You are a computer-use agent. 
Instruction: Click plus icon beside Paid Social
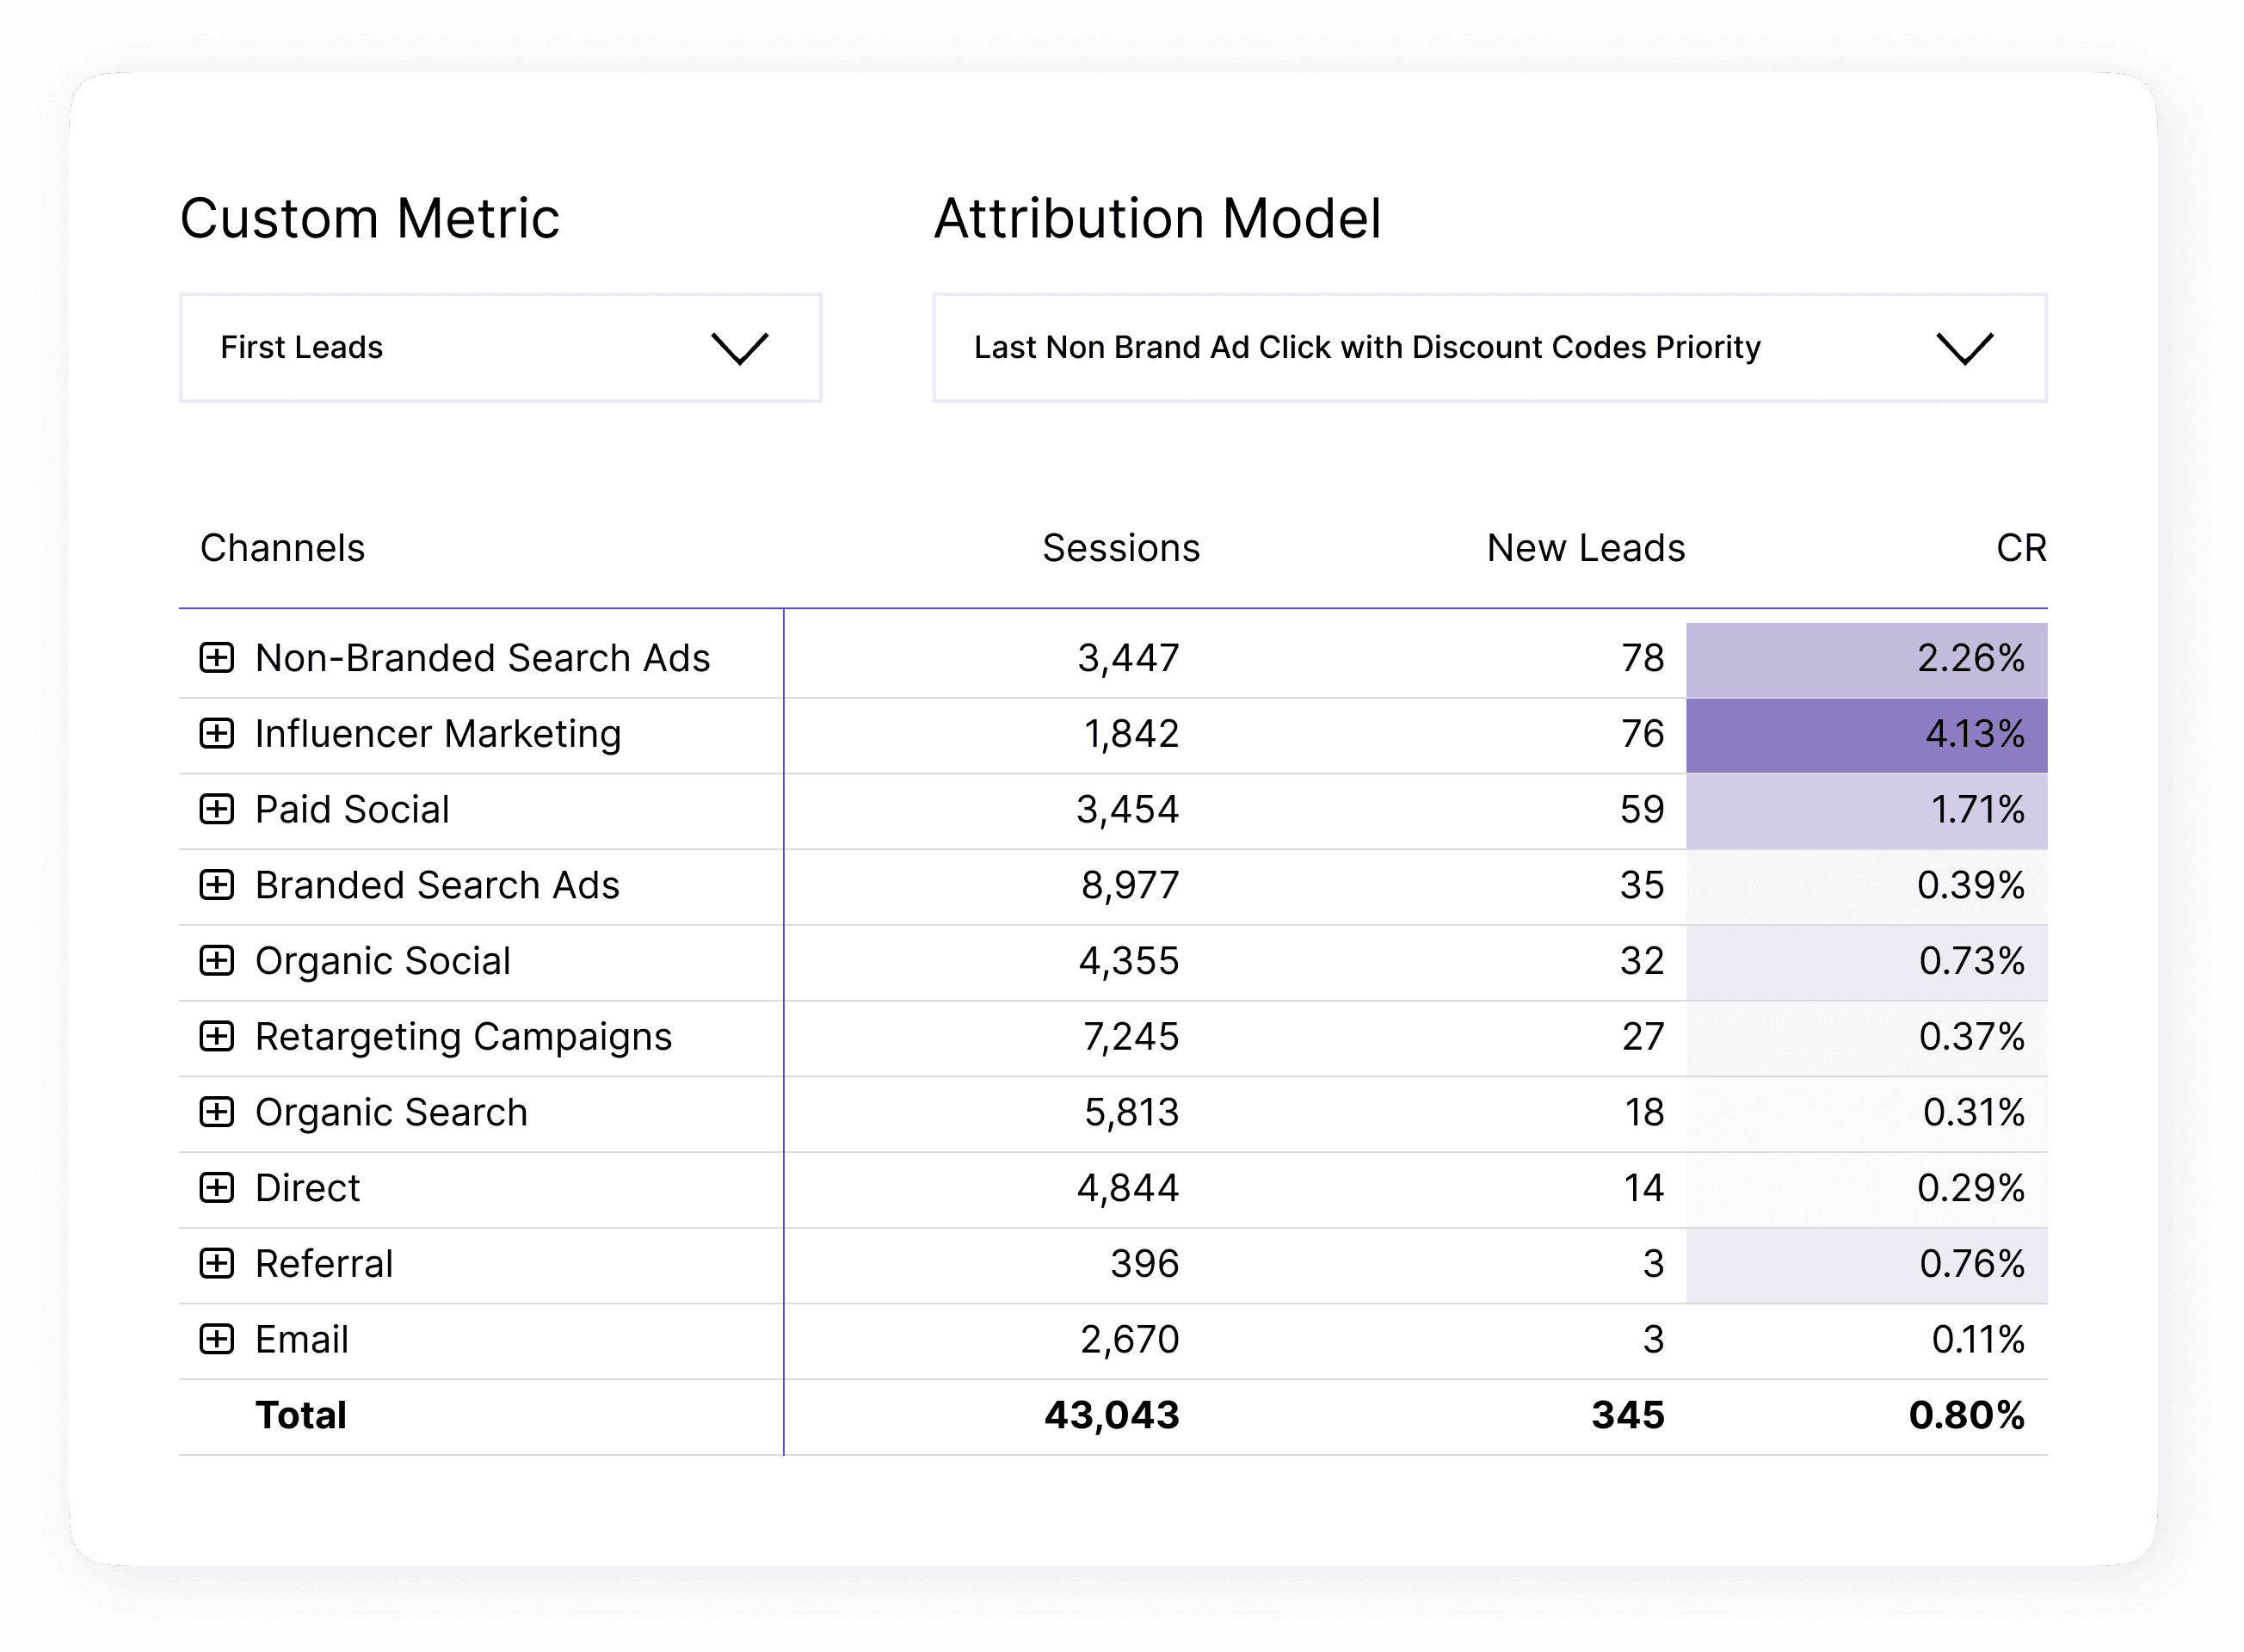pyautogui.click(x=216, y=809)
